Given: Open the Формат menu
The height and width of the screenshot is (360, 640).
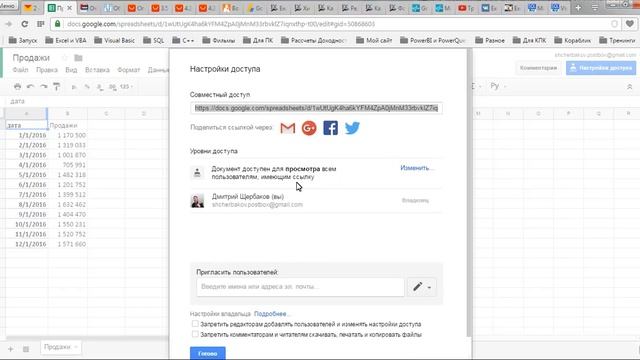Looking at the screenshot, I should pyautogui.click(x=129, y=70).
